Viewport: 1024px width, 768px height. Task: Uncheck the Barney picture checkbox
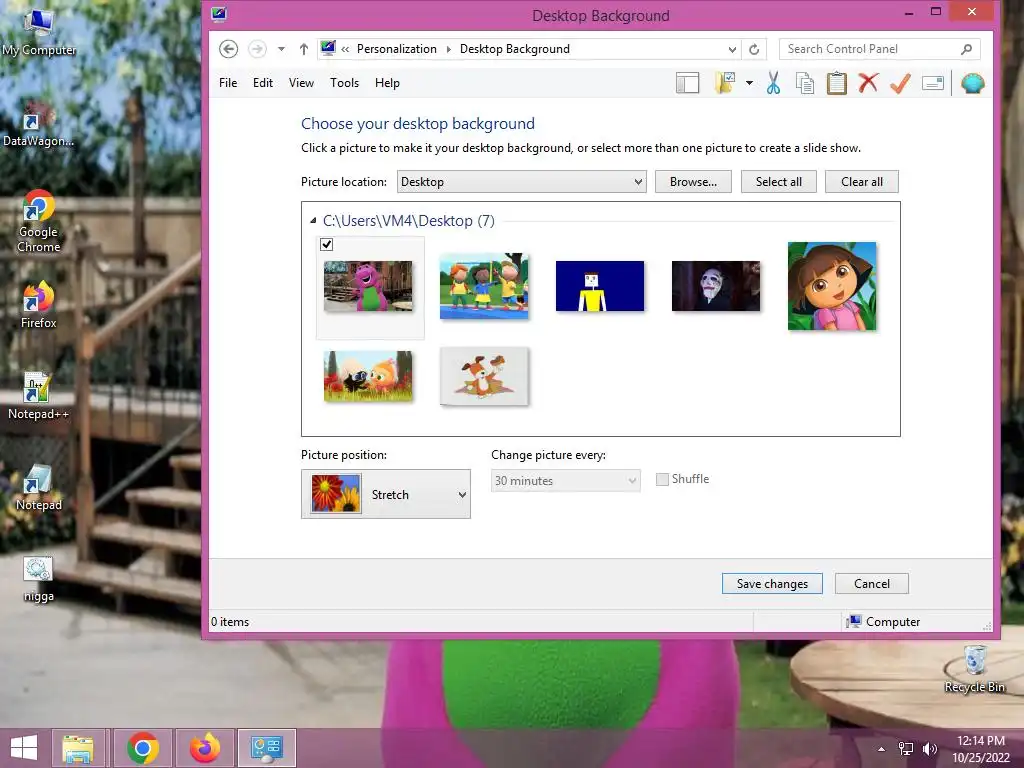pyautogui.click(x=327, y=244)
